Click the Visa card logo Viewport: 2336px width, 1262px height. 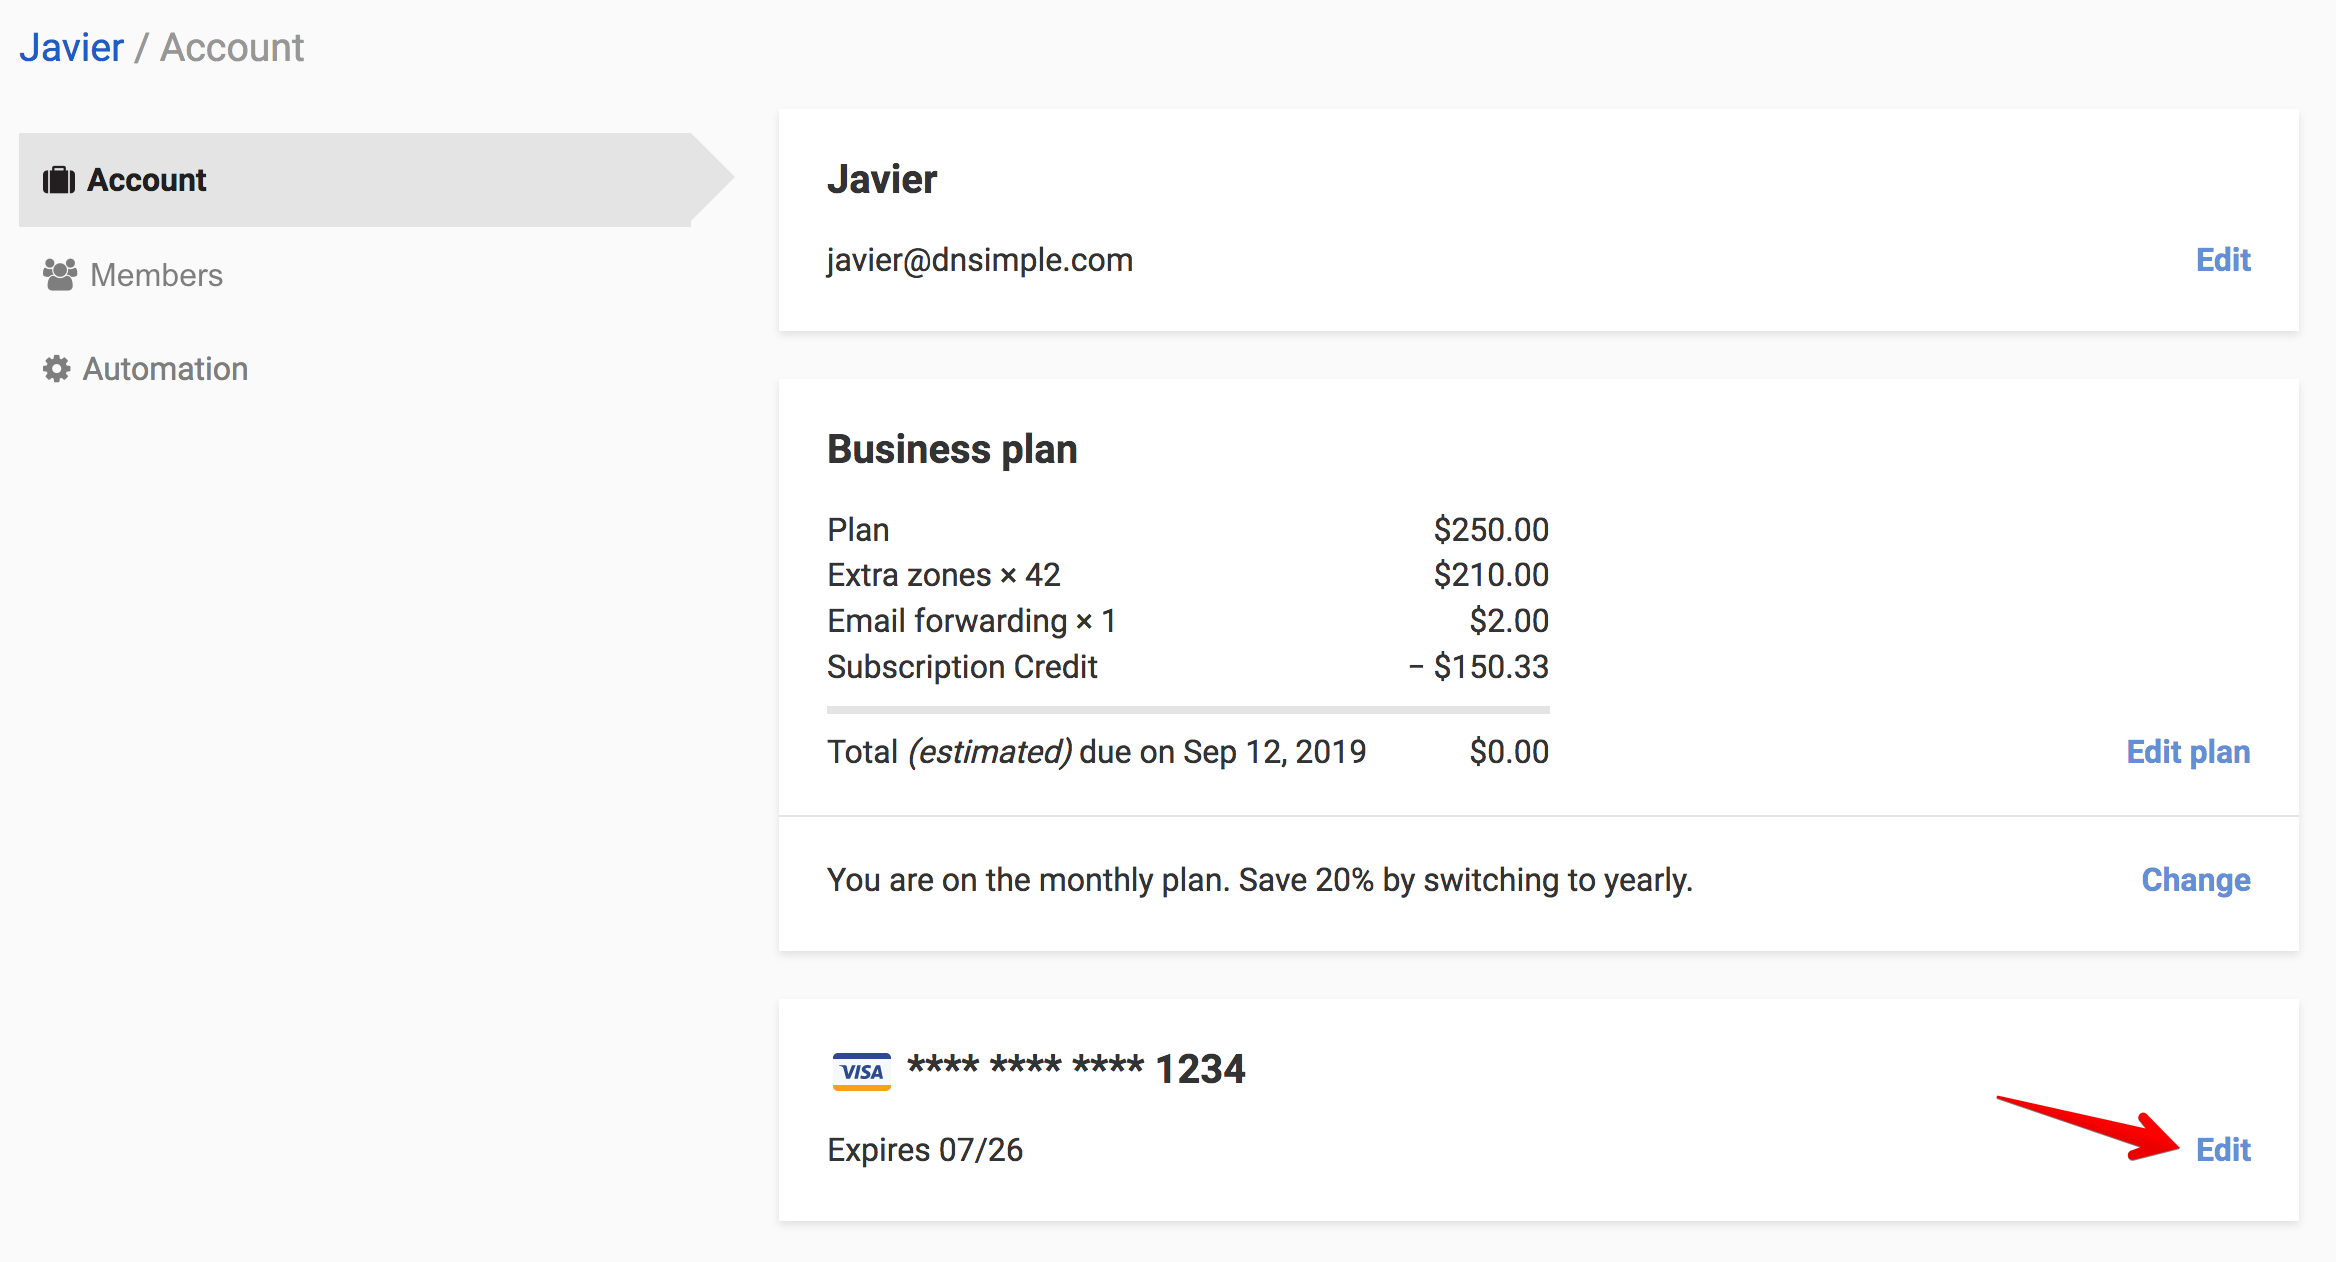pos(861,1071)
